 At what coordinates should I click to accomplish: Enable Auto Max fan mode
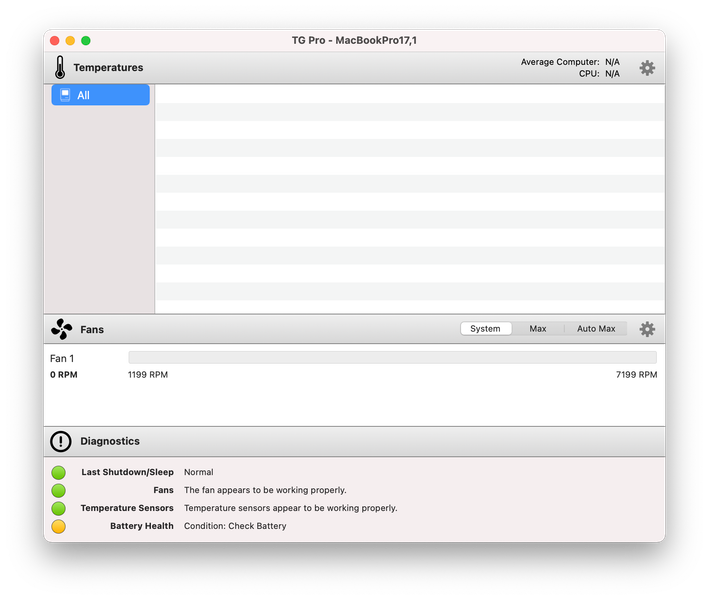(x=596, y=329)
